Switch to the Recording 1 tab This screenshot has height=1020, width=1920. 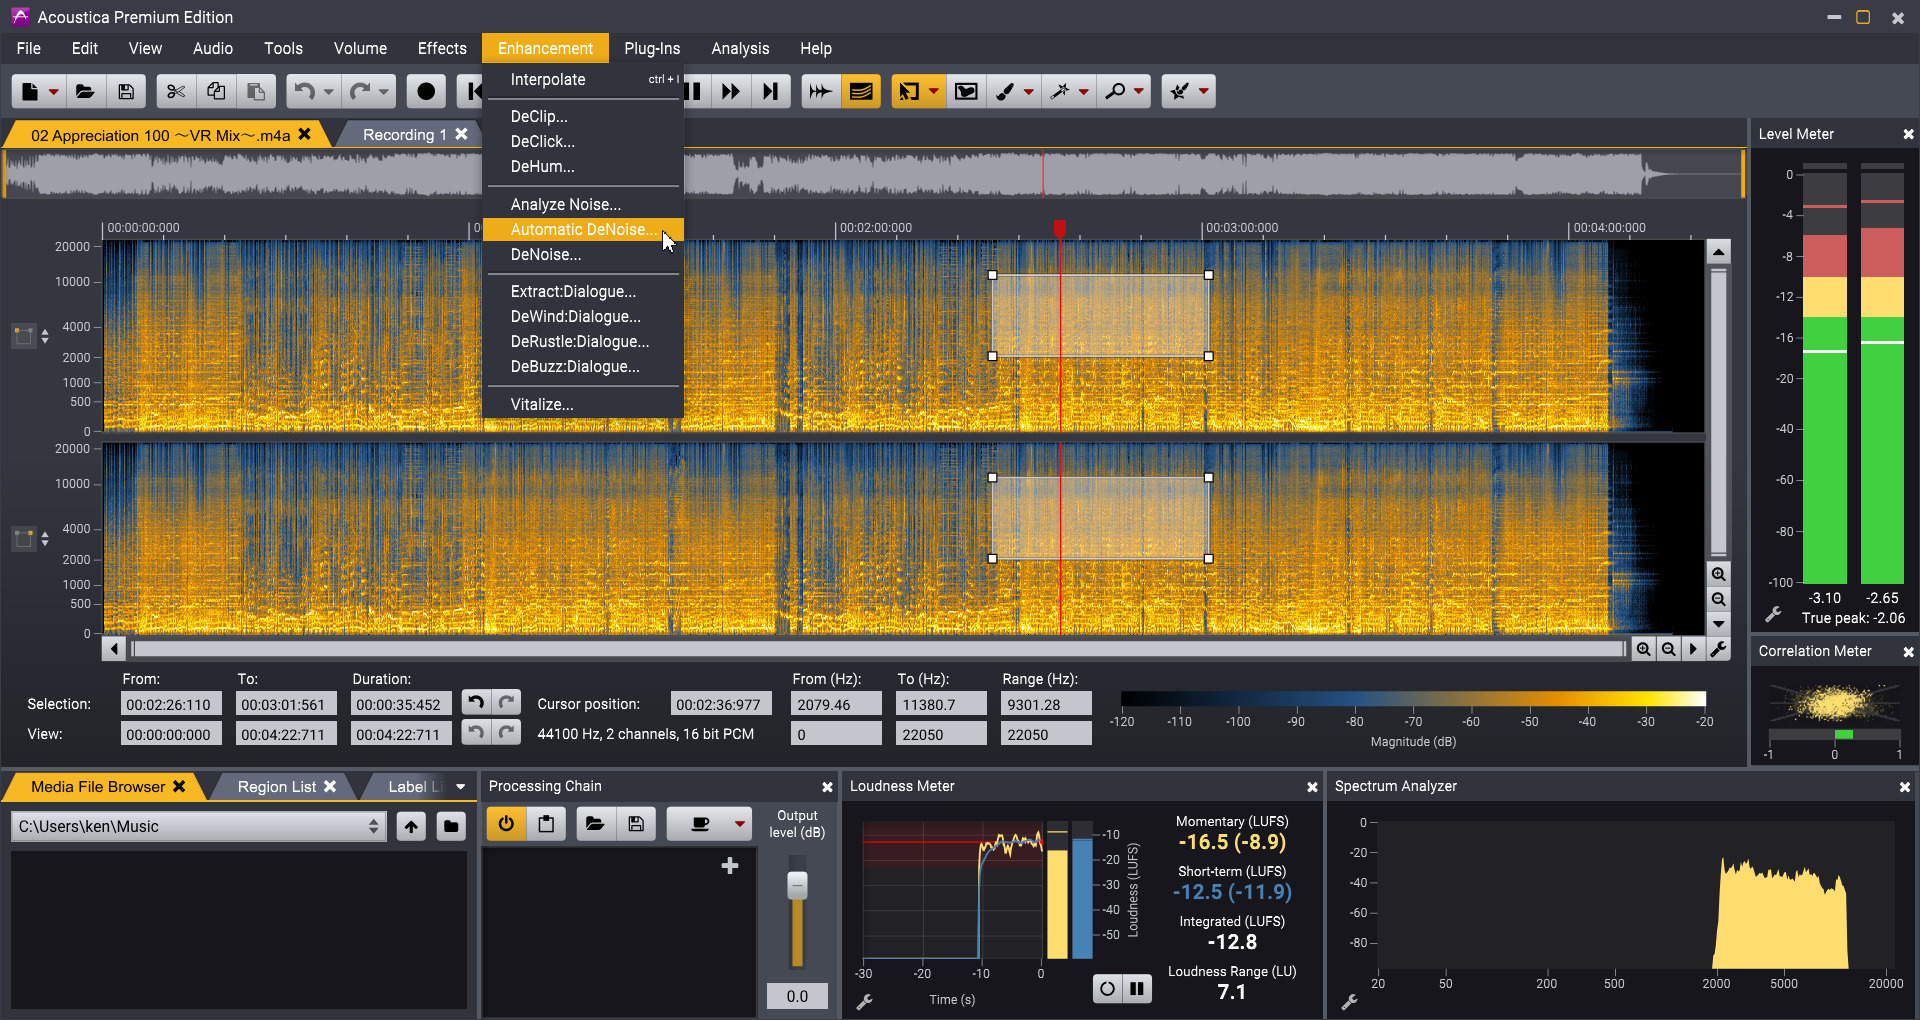404,134
